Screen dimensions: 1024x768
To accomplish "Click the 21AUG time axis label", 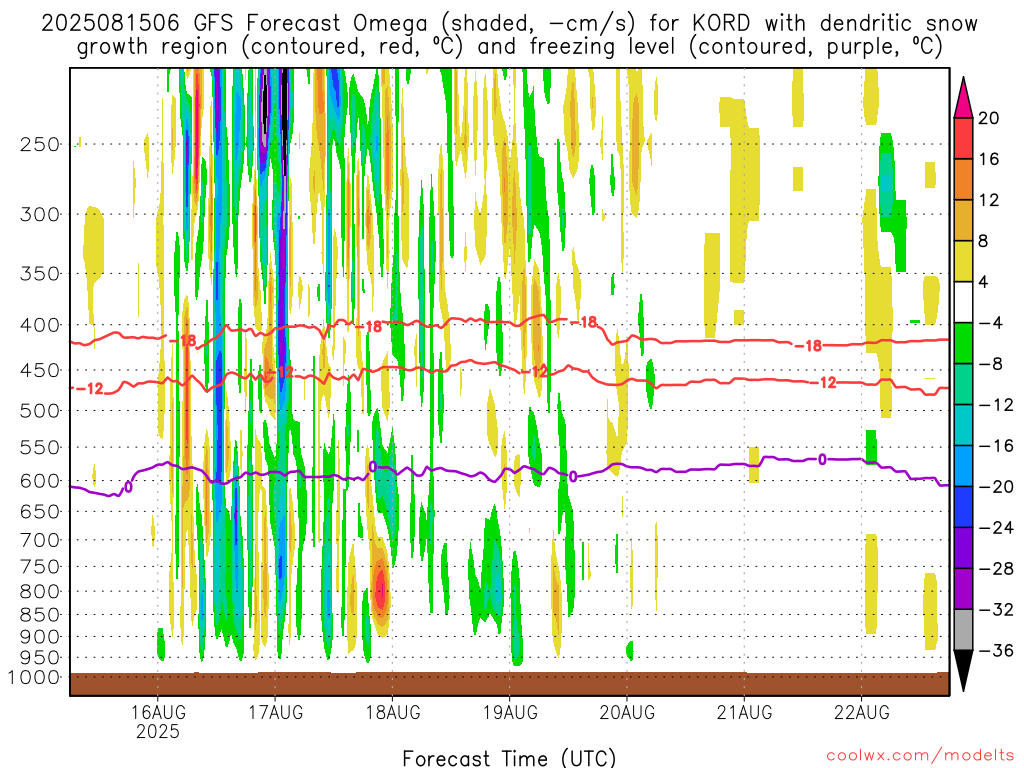I will pos(744,712).
